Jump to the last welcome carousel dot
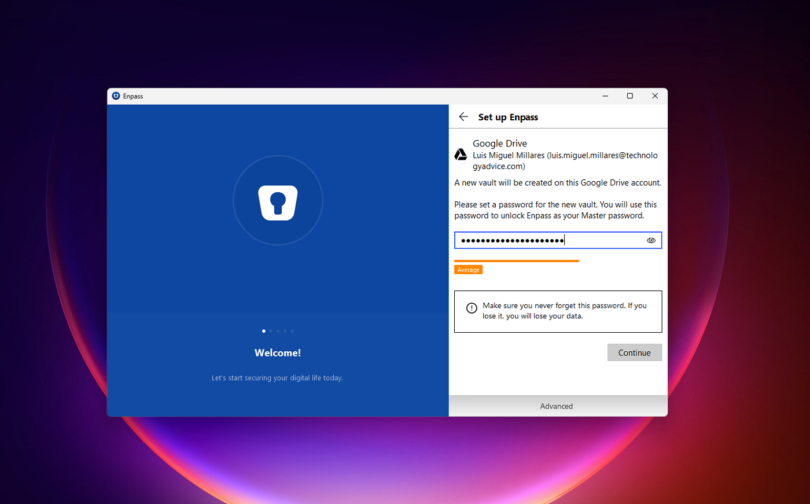Viewport: 810px width, 504px height. (x=292, y=330)
